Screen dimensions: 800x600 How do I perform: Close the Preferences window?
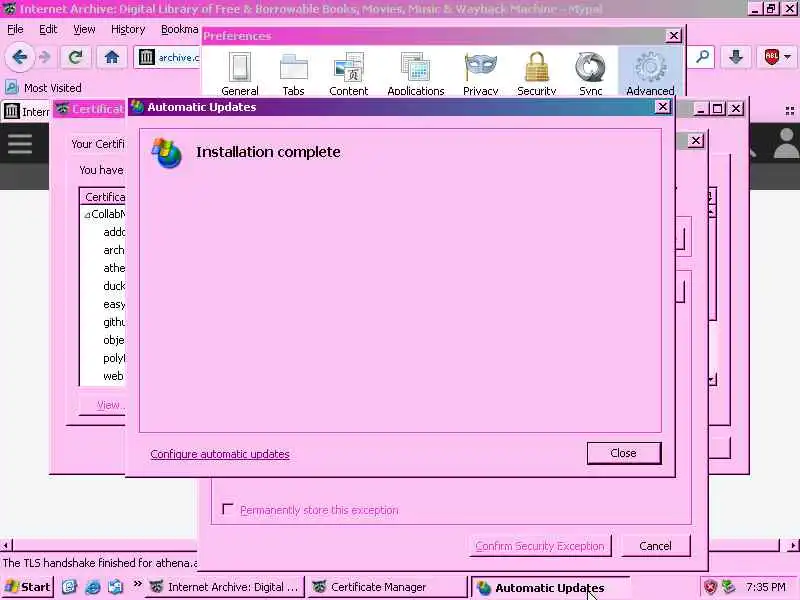(673, 36)
